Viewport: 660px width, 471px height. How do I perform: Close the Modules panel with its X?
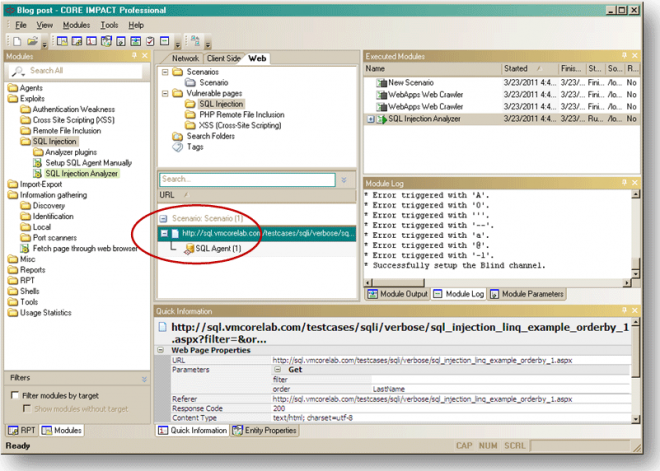coord(145,56)
